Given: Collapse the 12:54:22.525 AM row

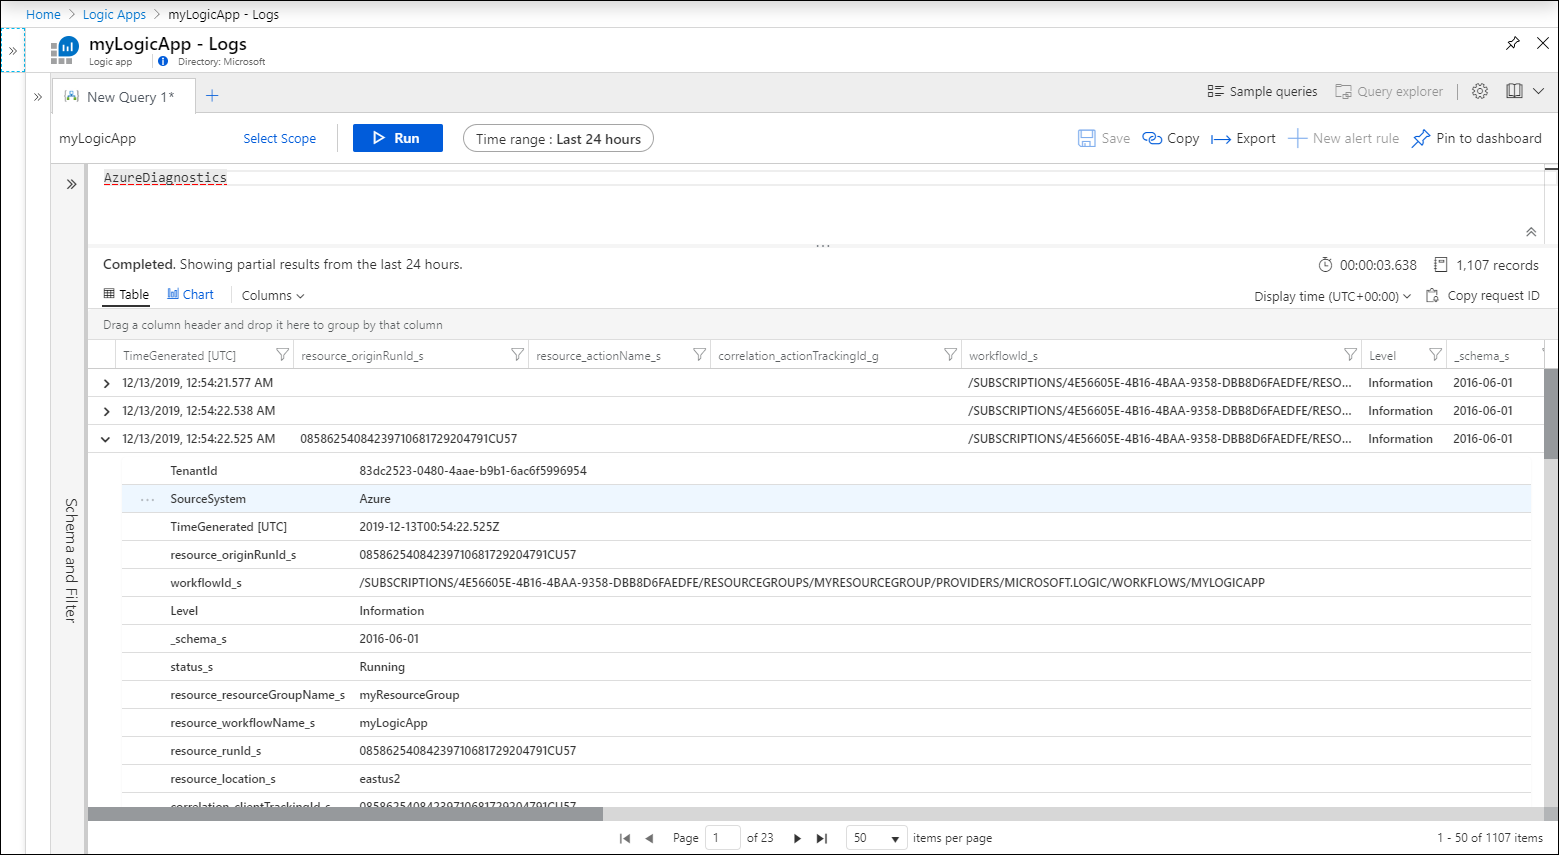Looking at the screenshot, I should [x=106, y=439].
